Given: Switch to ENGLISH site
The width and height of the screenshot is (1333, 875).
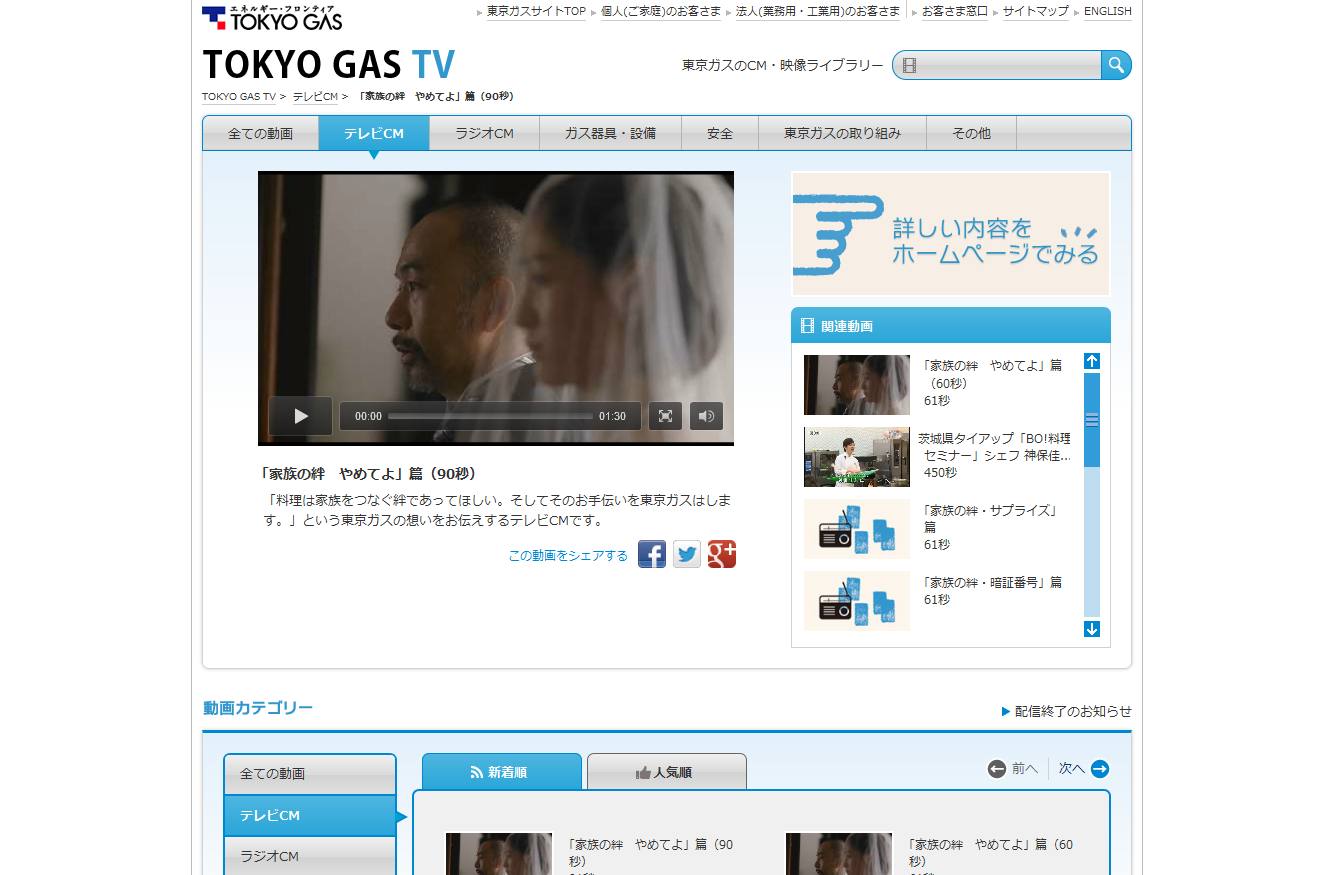Looking at the screenshot, I should [x=1108, y=12].
